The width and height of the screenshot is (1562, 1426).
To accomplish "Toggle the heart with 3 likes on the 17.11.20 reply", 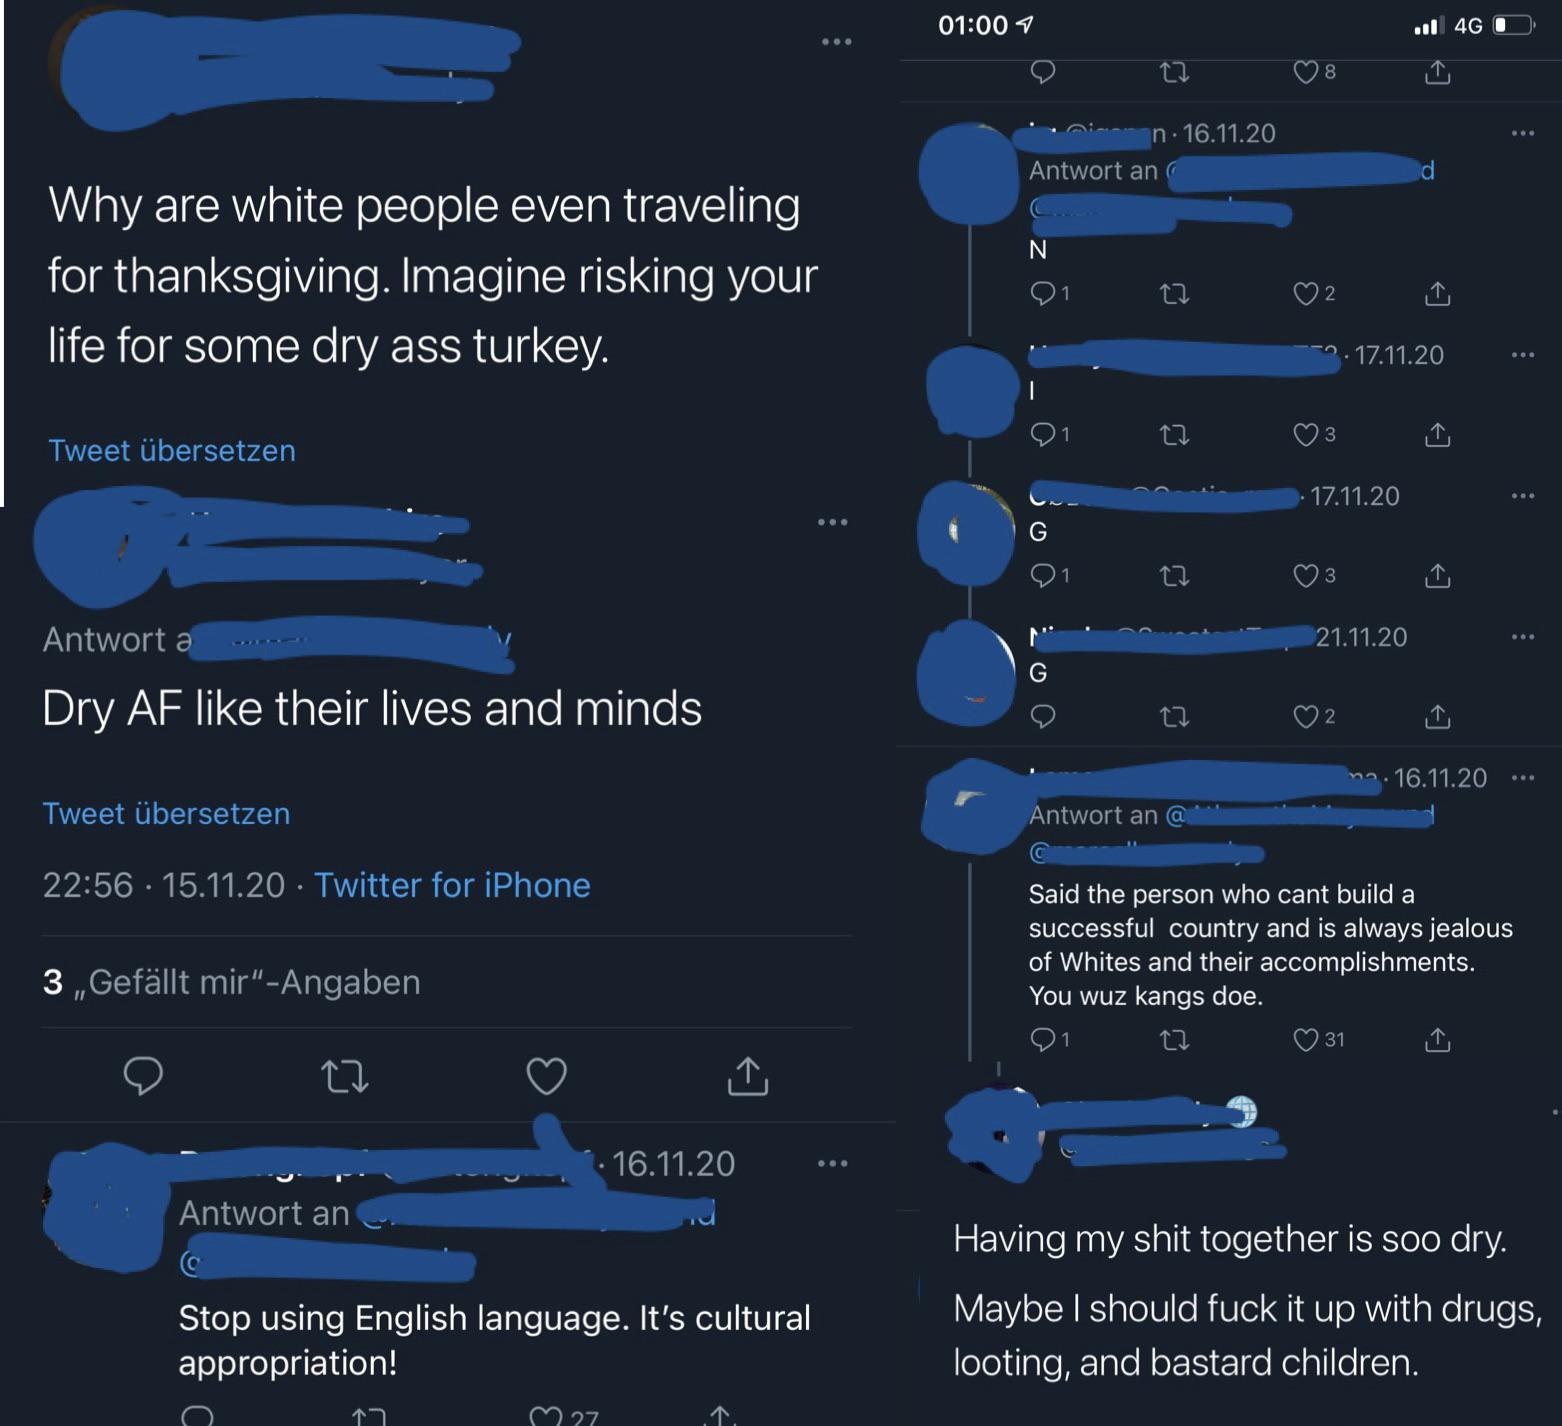I will 1307,576.
